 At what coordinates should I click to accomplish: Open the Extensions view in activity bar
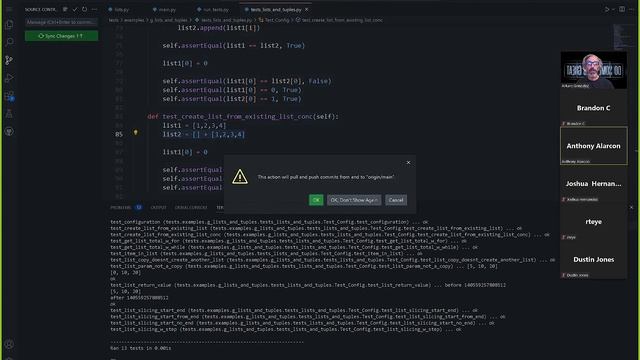point(9,96)
